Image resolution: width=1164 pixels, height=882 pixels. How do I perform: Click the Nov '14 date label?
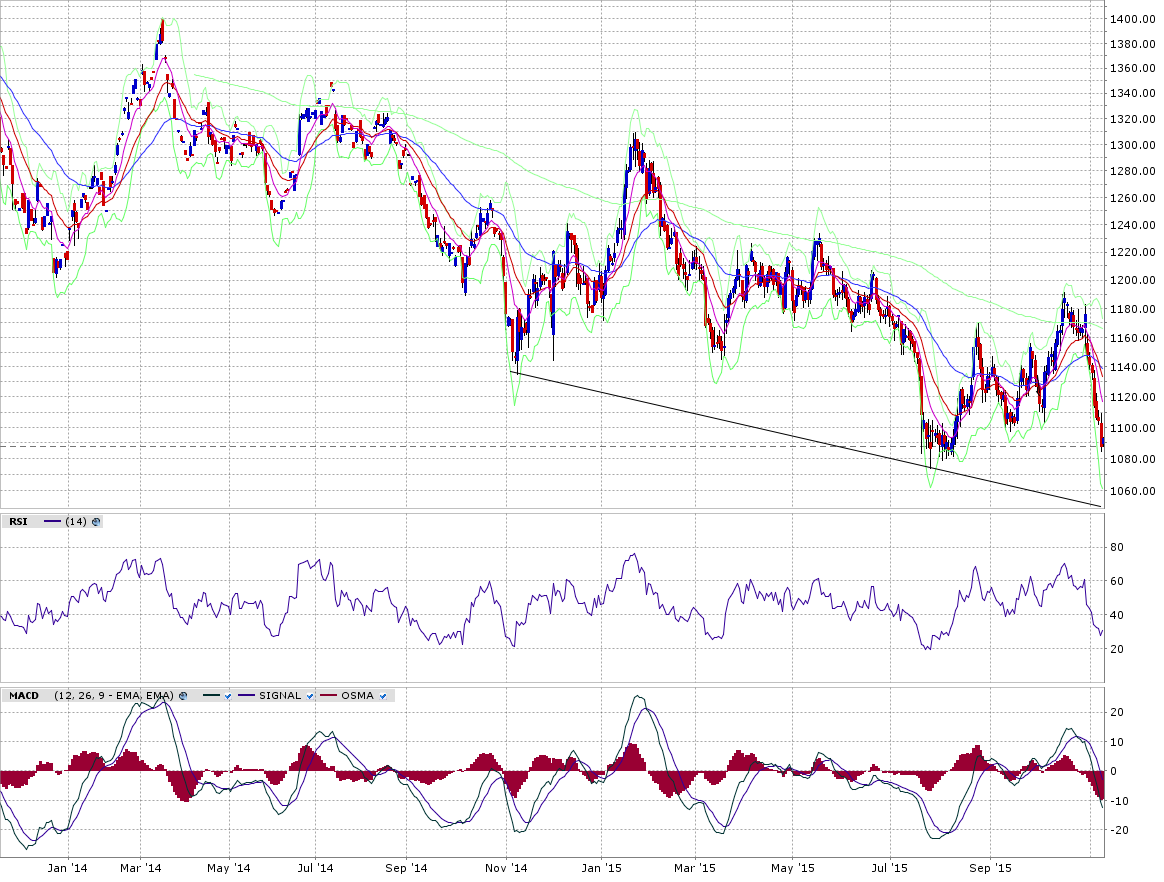(x=506, y=868)
